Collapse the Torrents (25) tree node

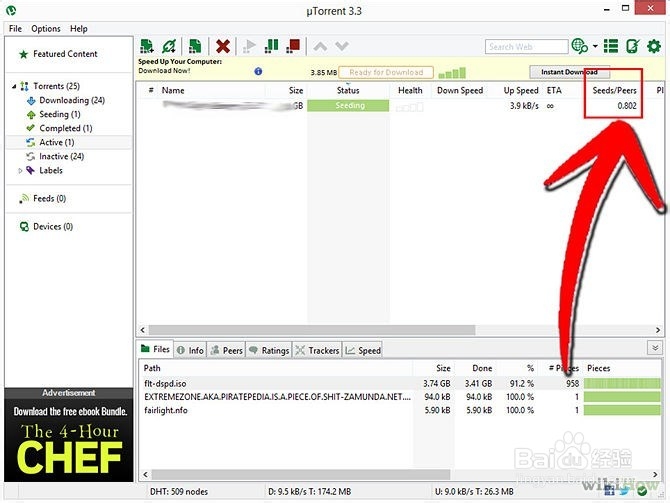[14, 86]
